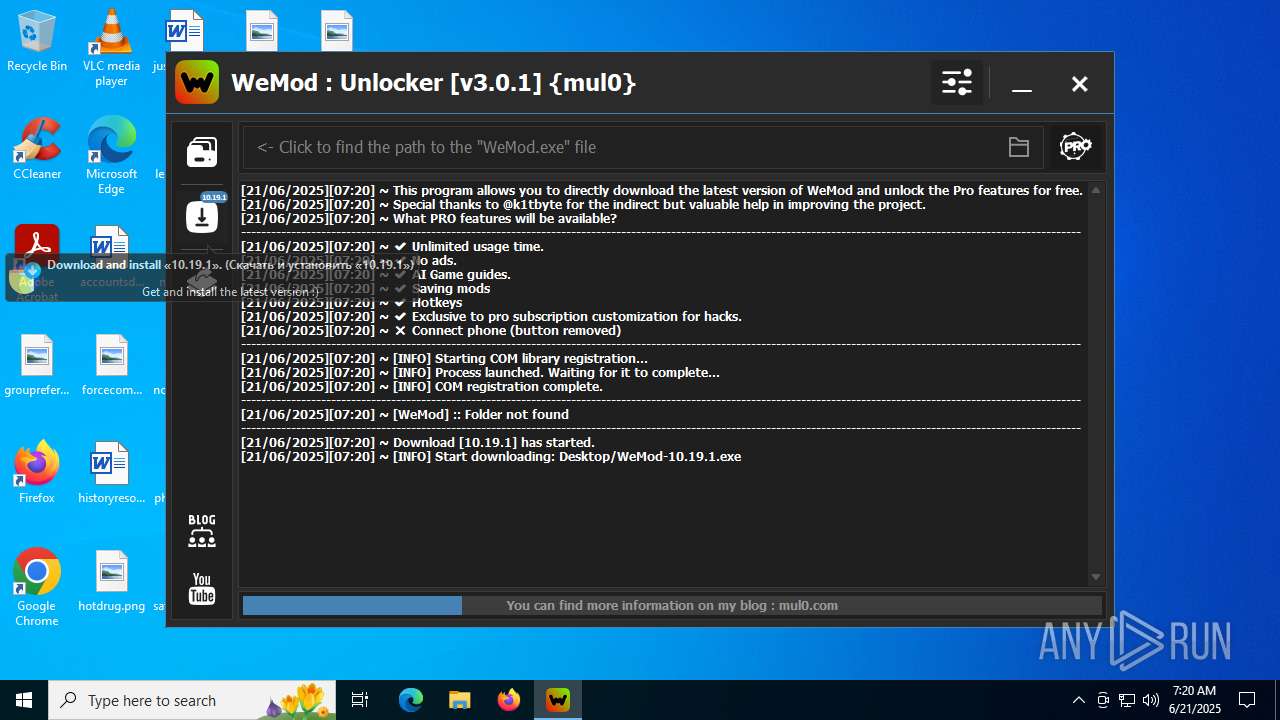Screen dimensions: 1280x720
Task: Open Microsoft Edge from the taskbar
Action: click(x=411, y=700)
